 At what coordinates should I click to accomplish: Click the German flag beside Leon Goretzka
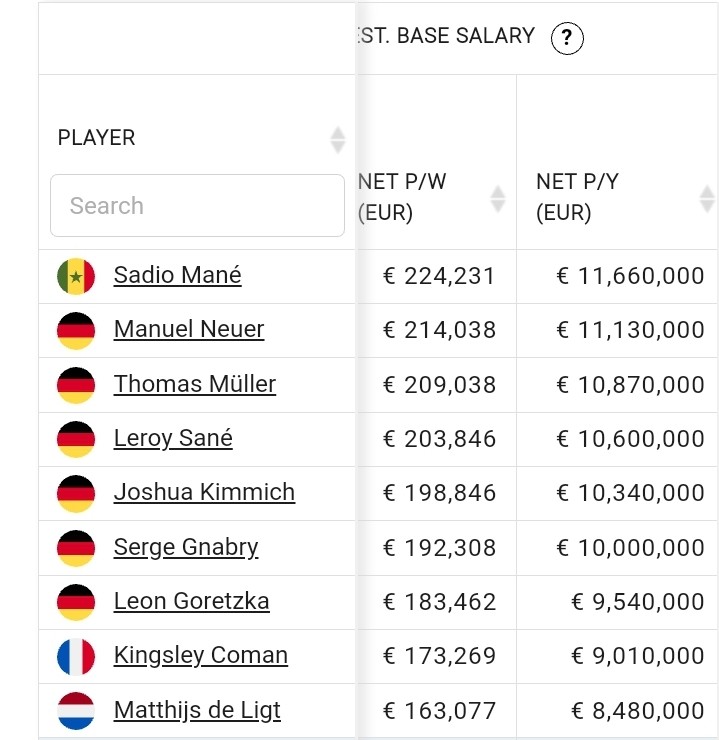click(76, 601)
